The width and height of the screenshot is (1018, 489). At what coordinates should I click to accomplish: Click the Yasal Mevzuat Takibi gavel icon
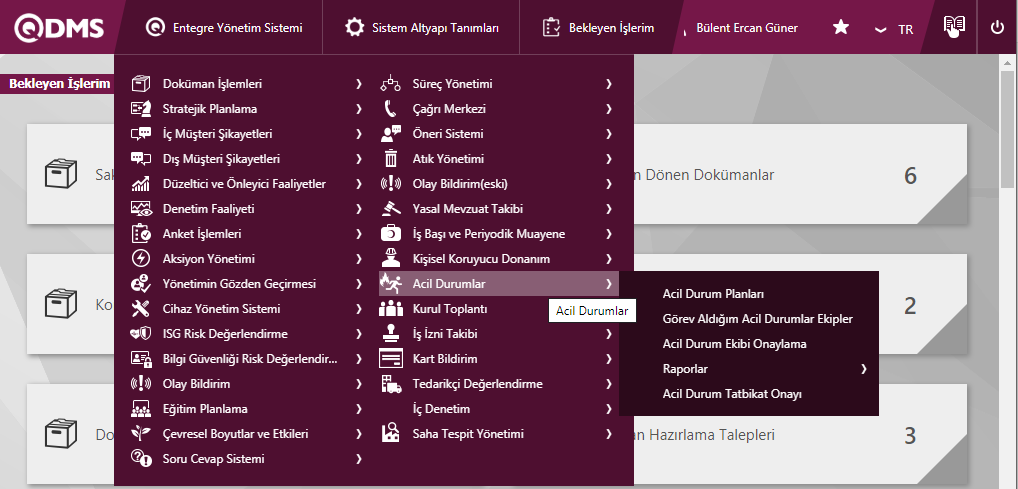point(391,209)
